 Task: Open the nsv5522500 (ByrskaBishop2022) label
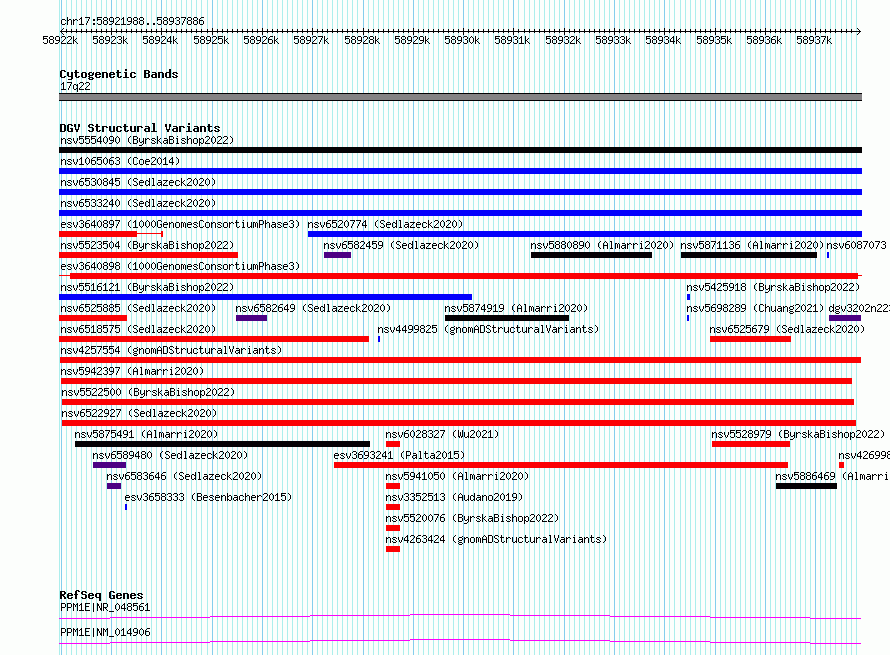point(148,392)
